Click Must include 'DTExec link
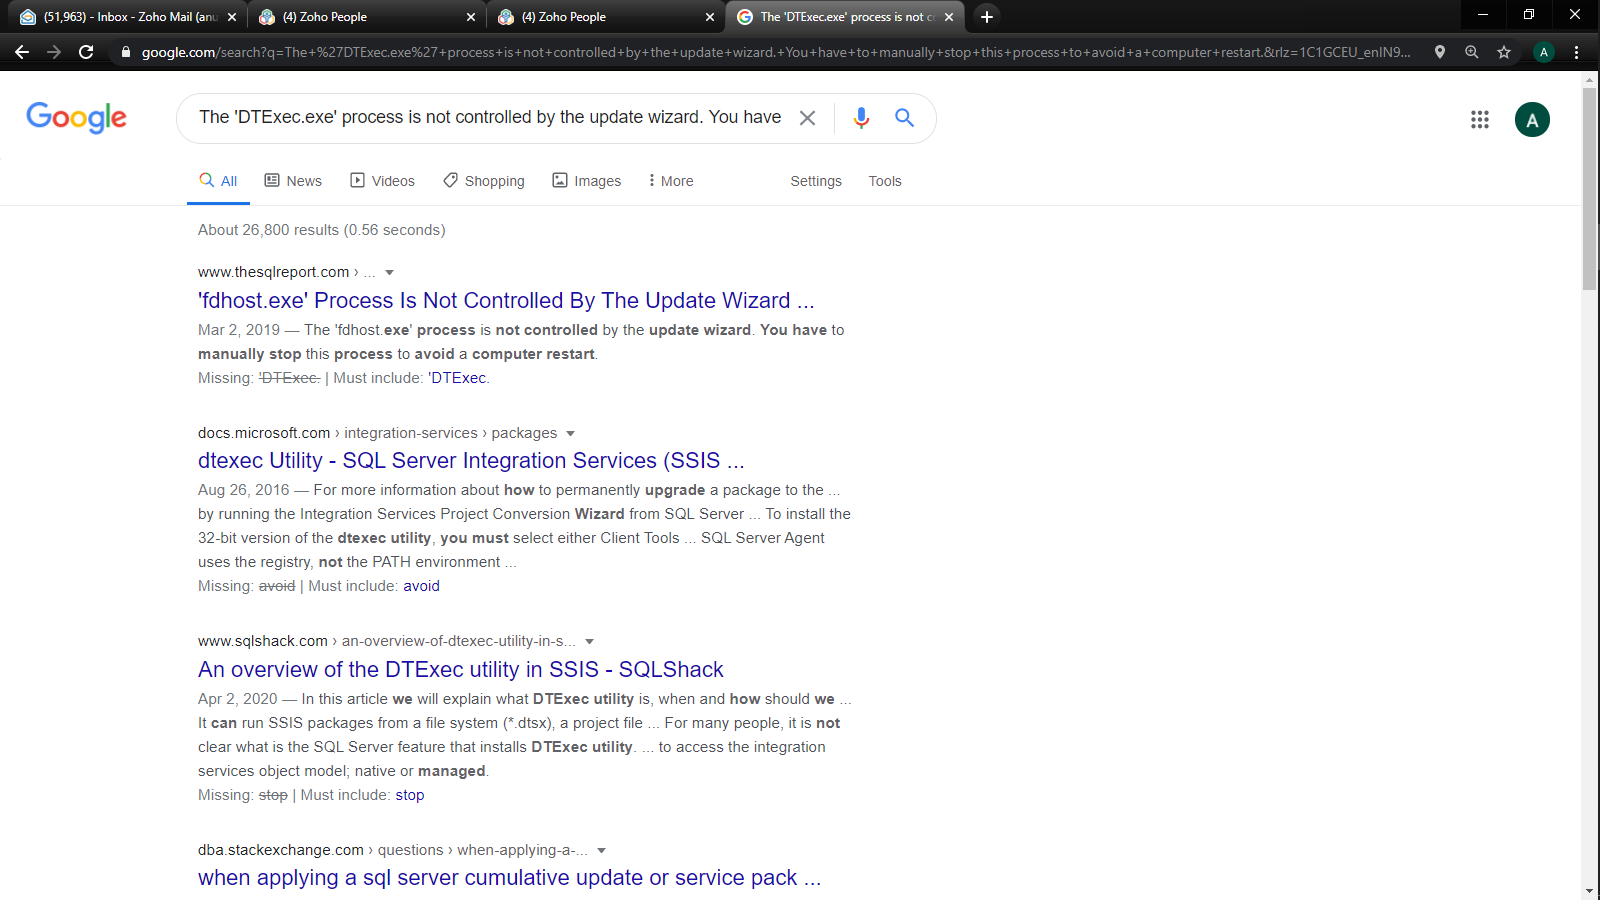 tap(458, 378)
